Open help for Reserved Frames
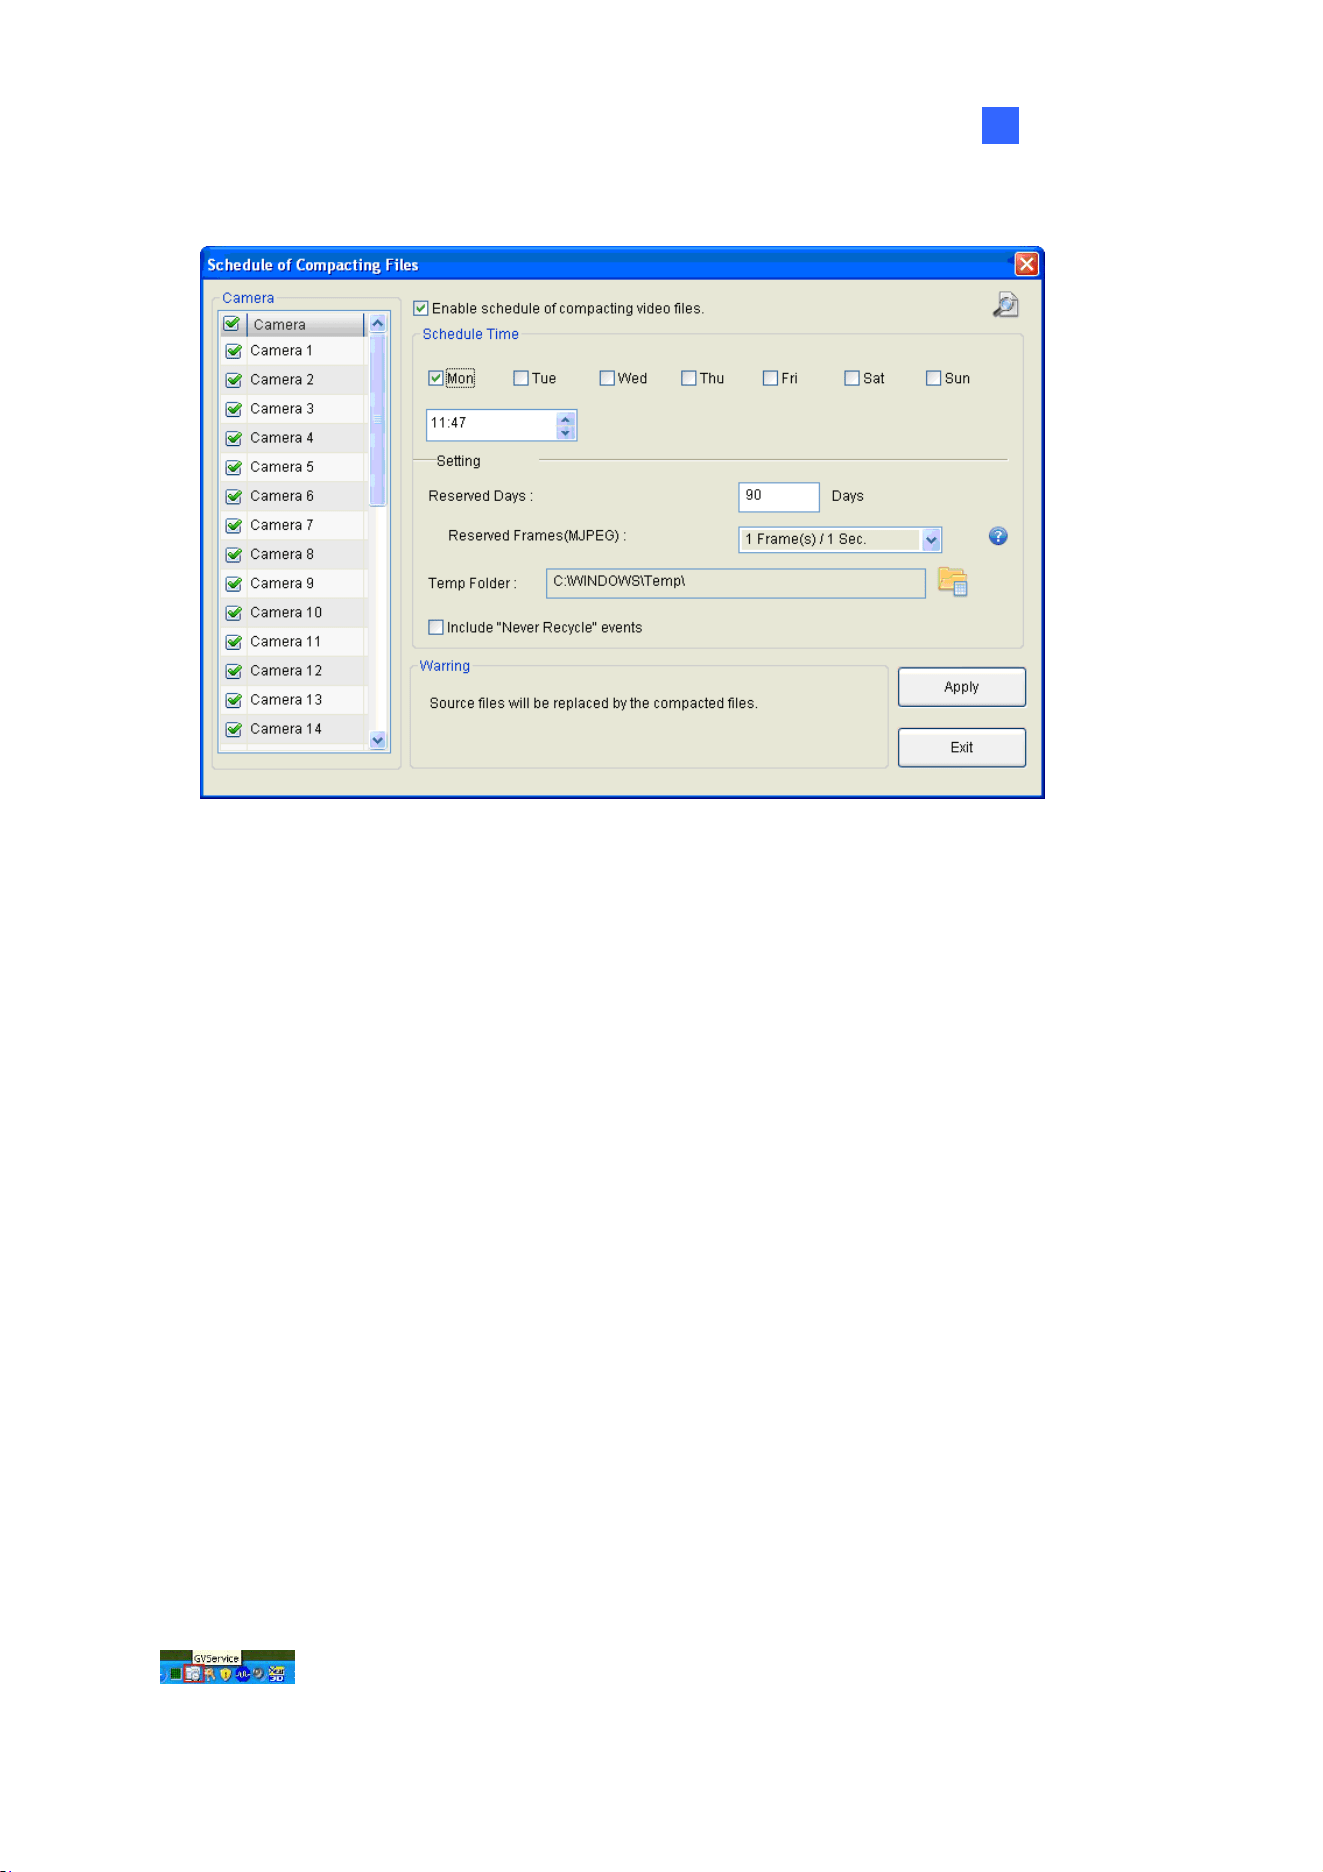Screen dimensions: 1323x1872 [998, 536]
